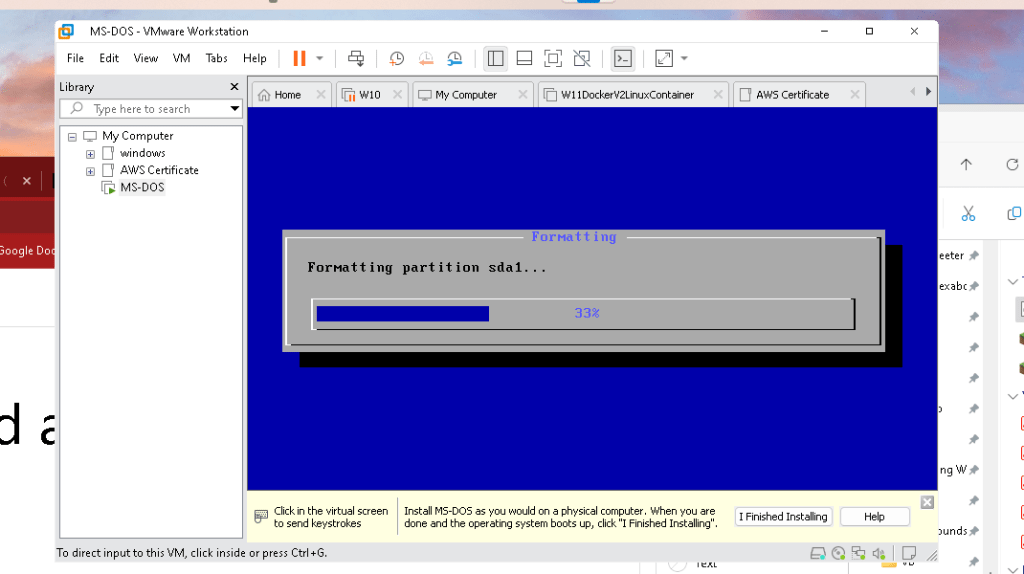
Task: Expand the AWS Certificate node
Action: (90, 171)
